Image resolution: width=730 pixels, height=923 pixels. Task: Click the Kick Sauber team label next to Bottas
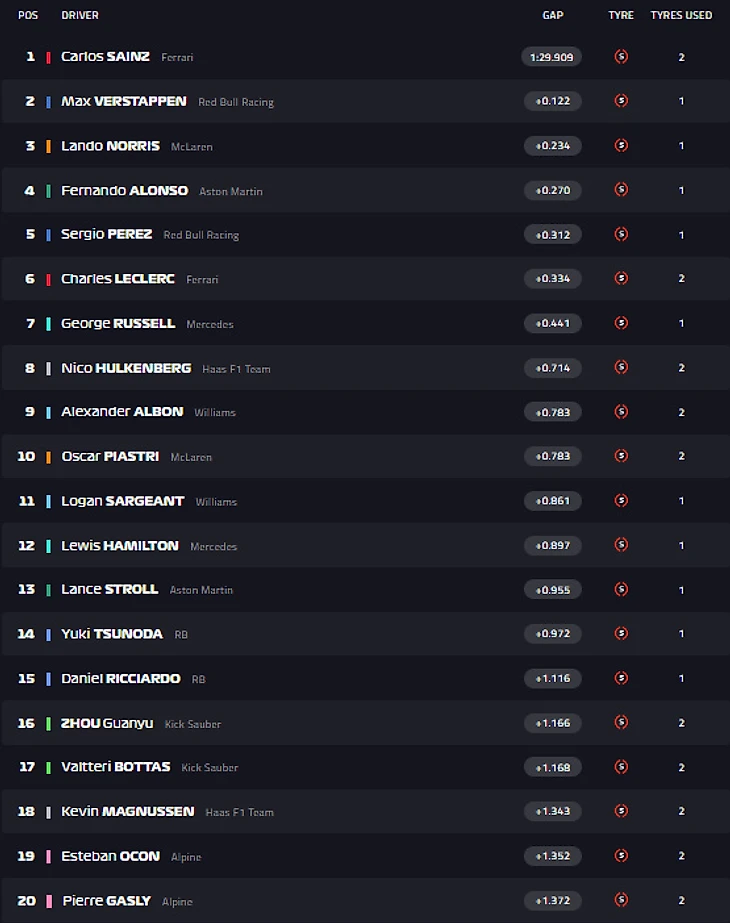(x=210, y=768)
